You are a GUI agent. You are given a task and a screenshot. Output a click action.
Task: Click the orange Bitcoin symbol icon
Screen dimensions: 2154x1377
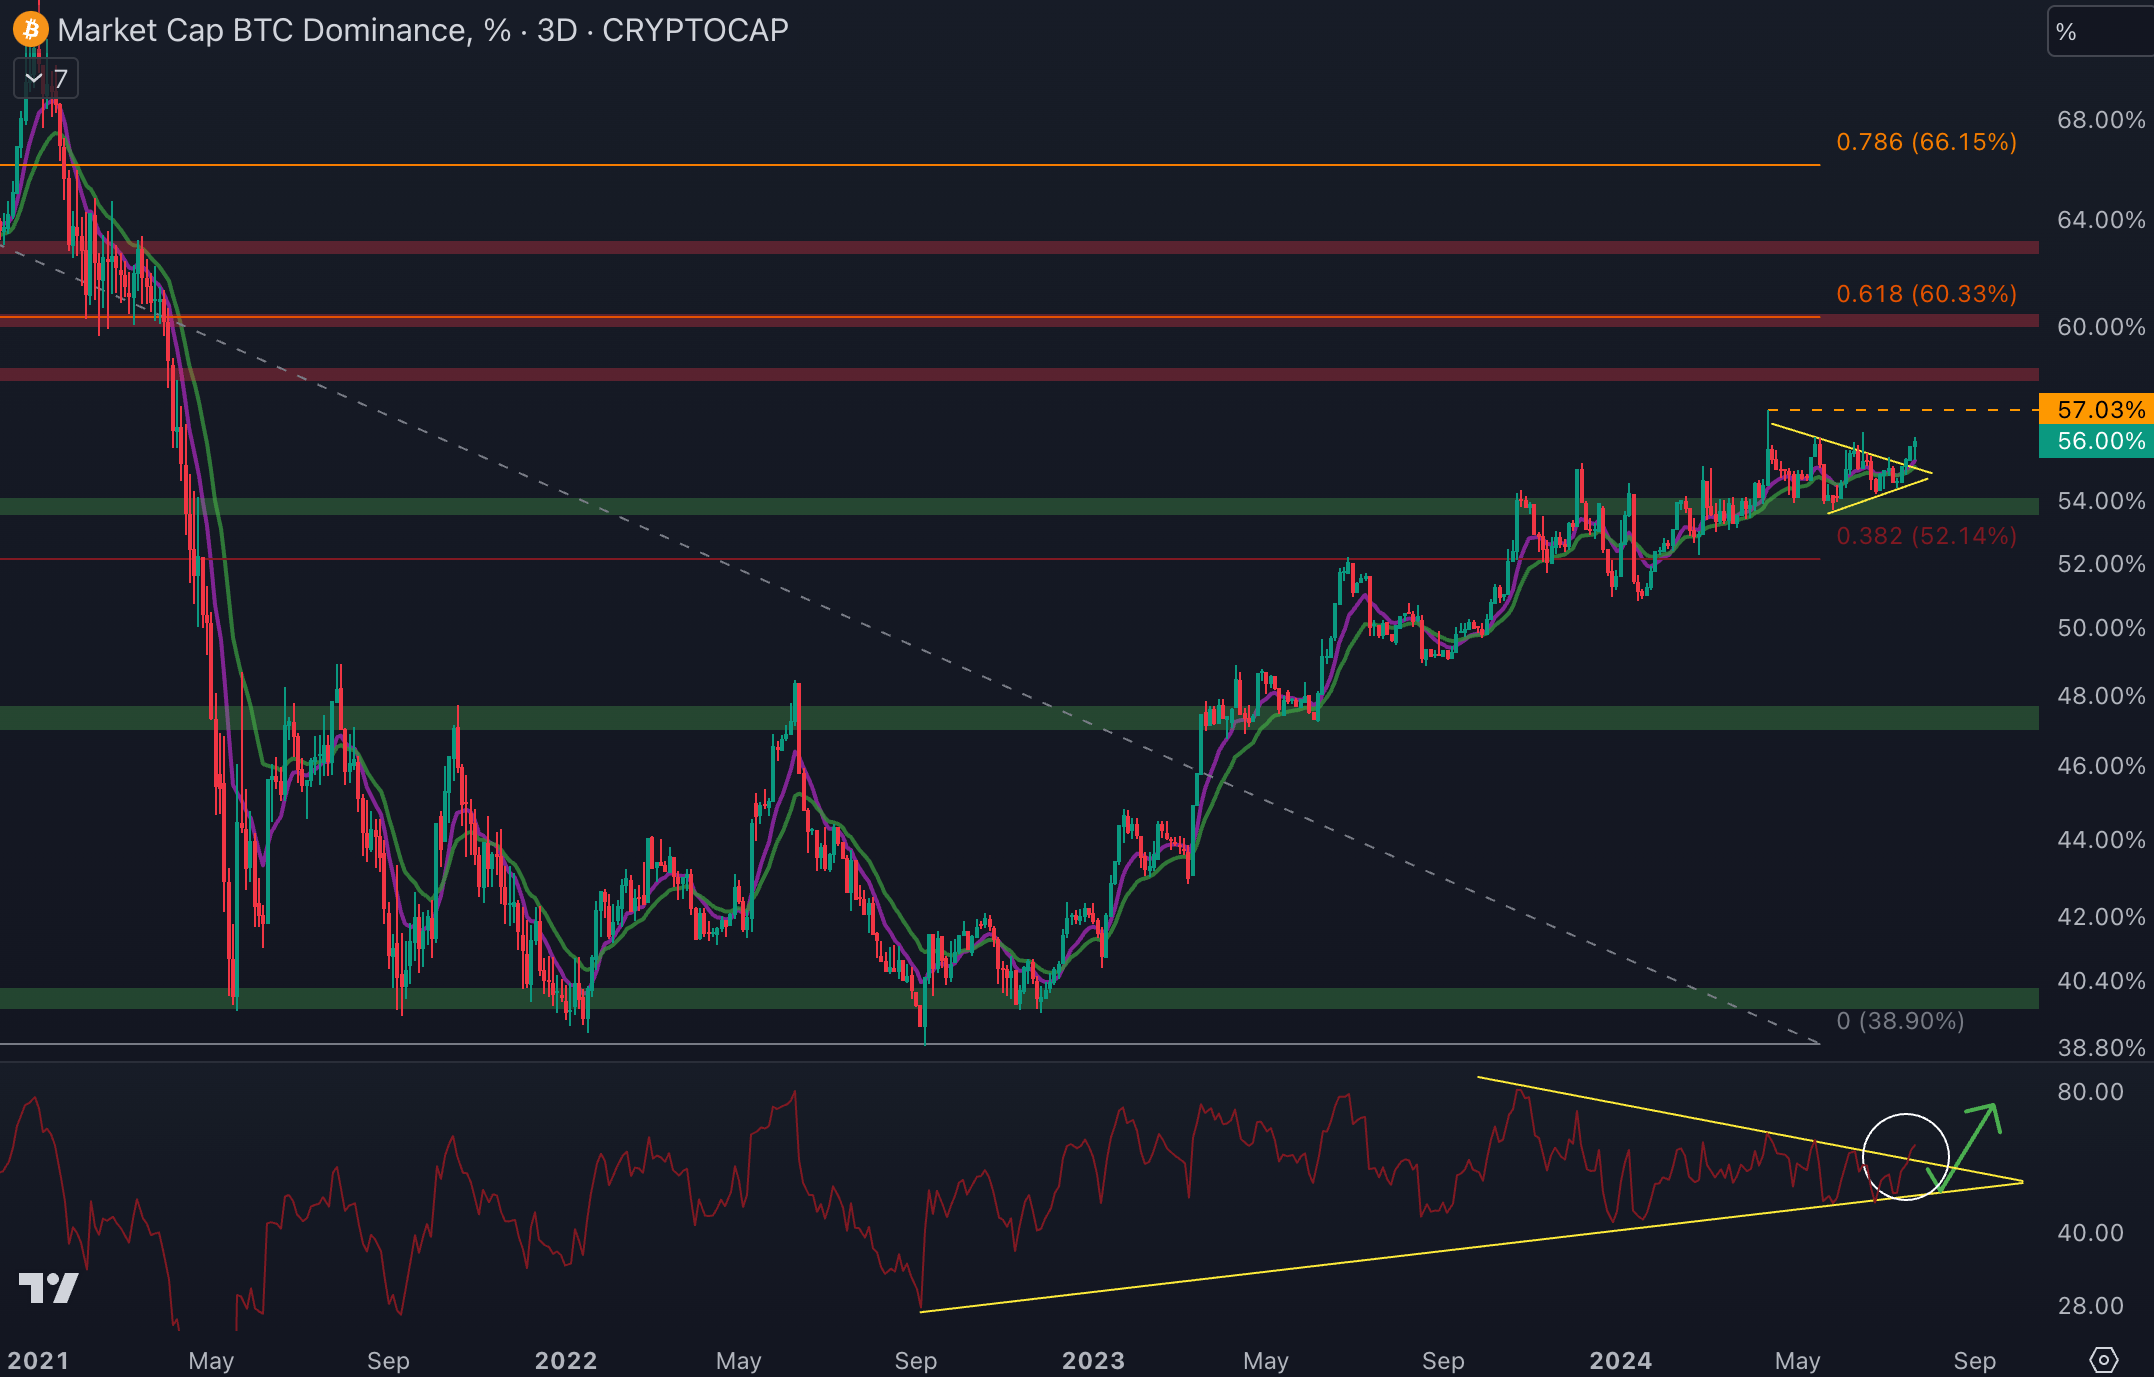pos(31,29)
